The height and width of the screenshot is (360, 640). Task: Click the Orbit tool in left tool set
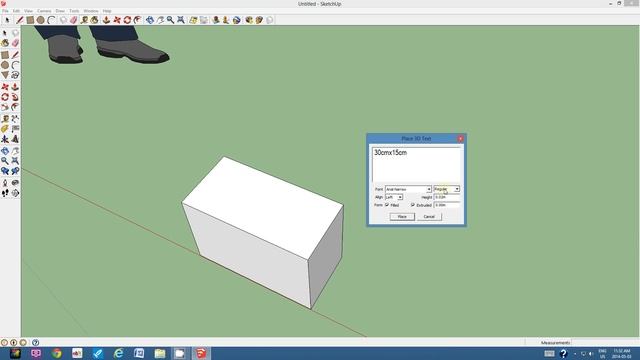(5, 151)
